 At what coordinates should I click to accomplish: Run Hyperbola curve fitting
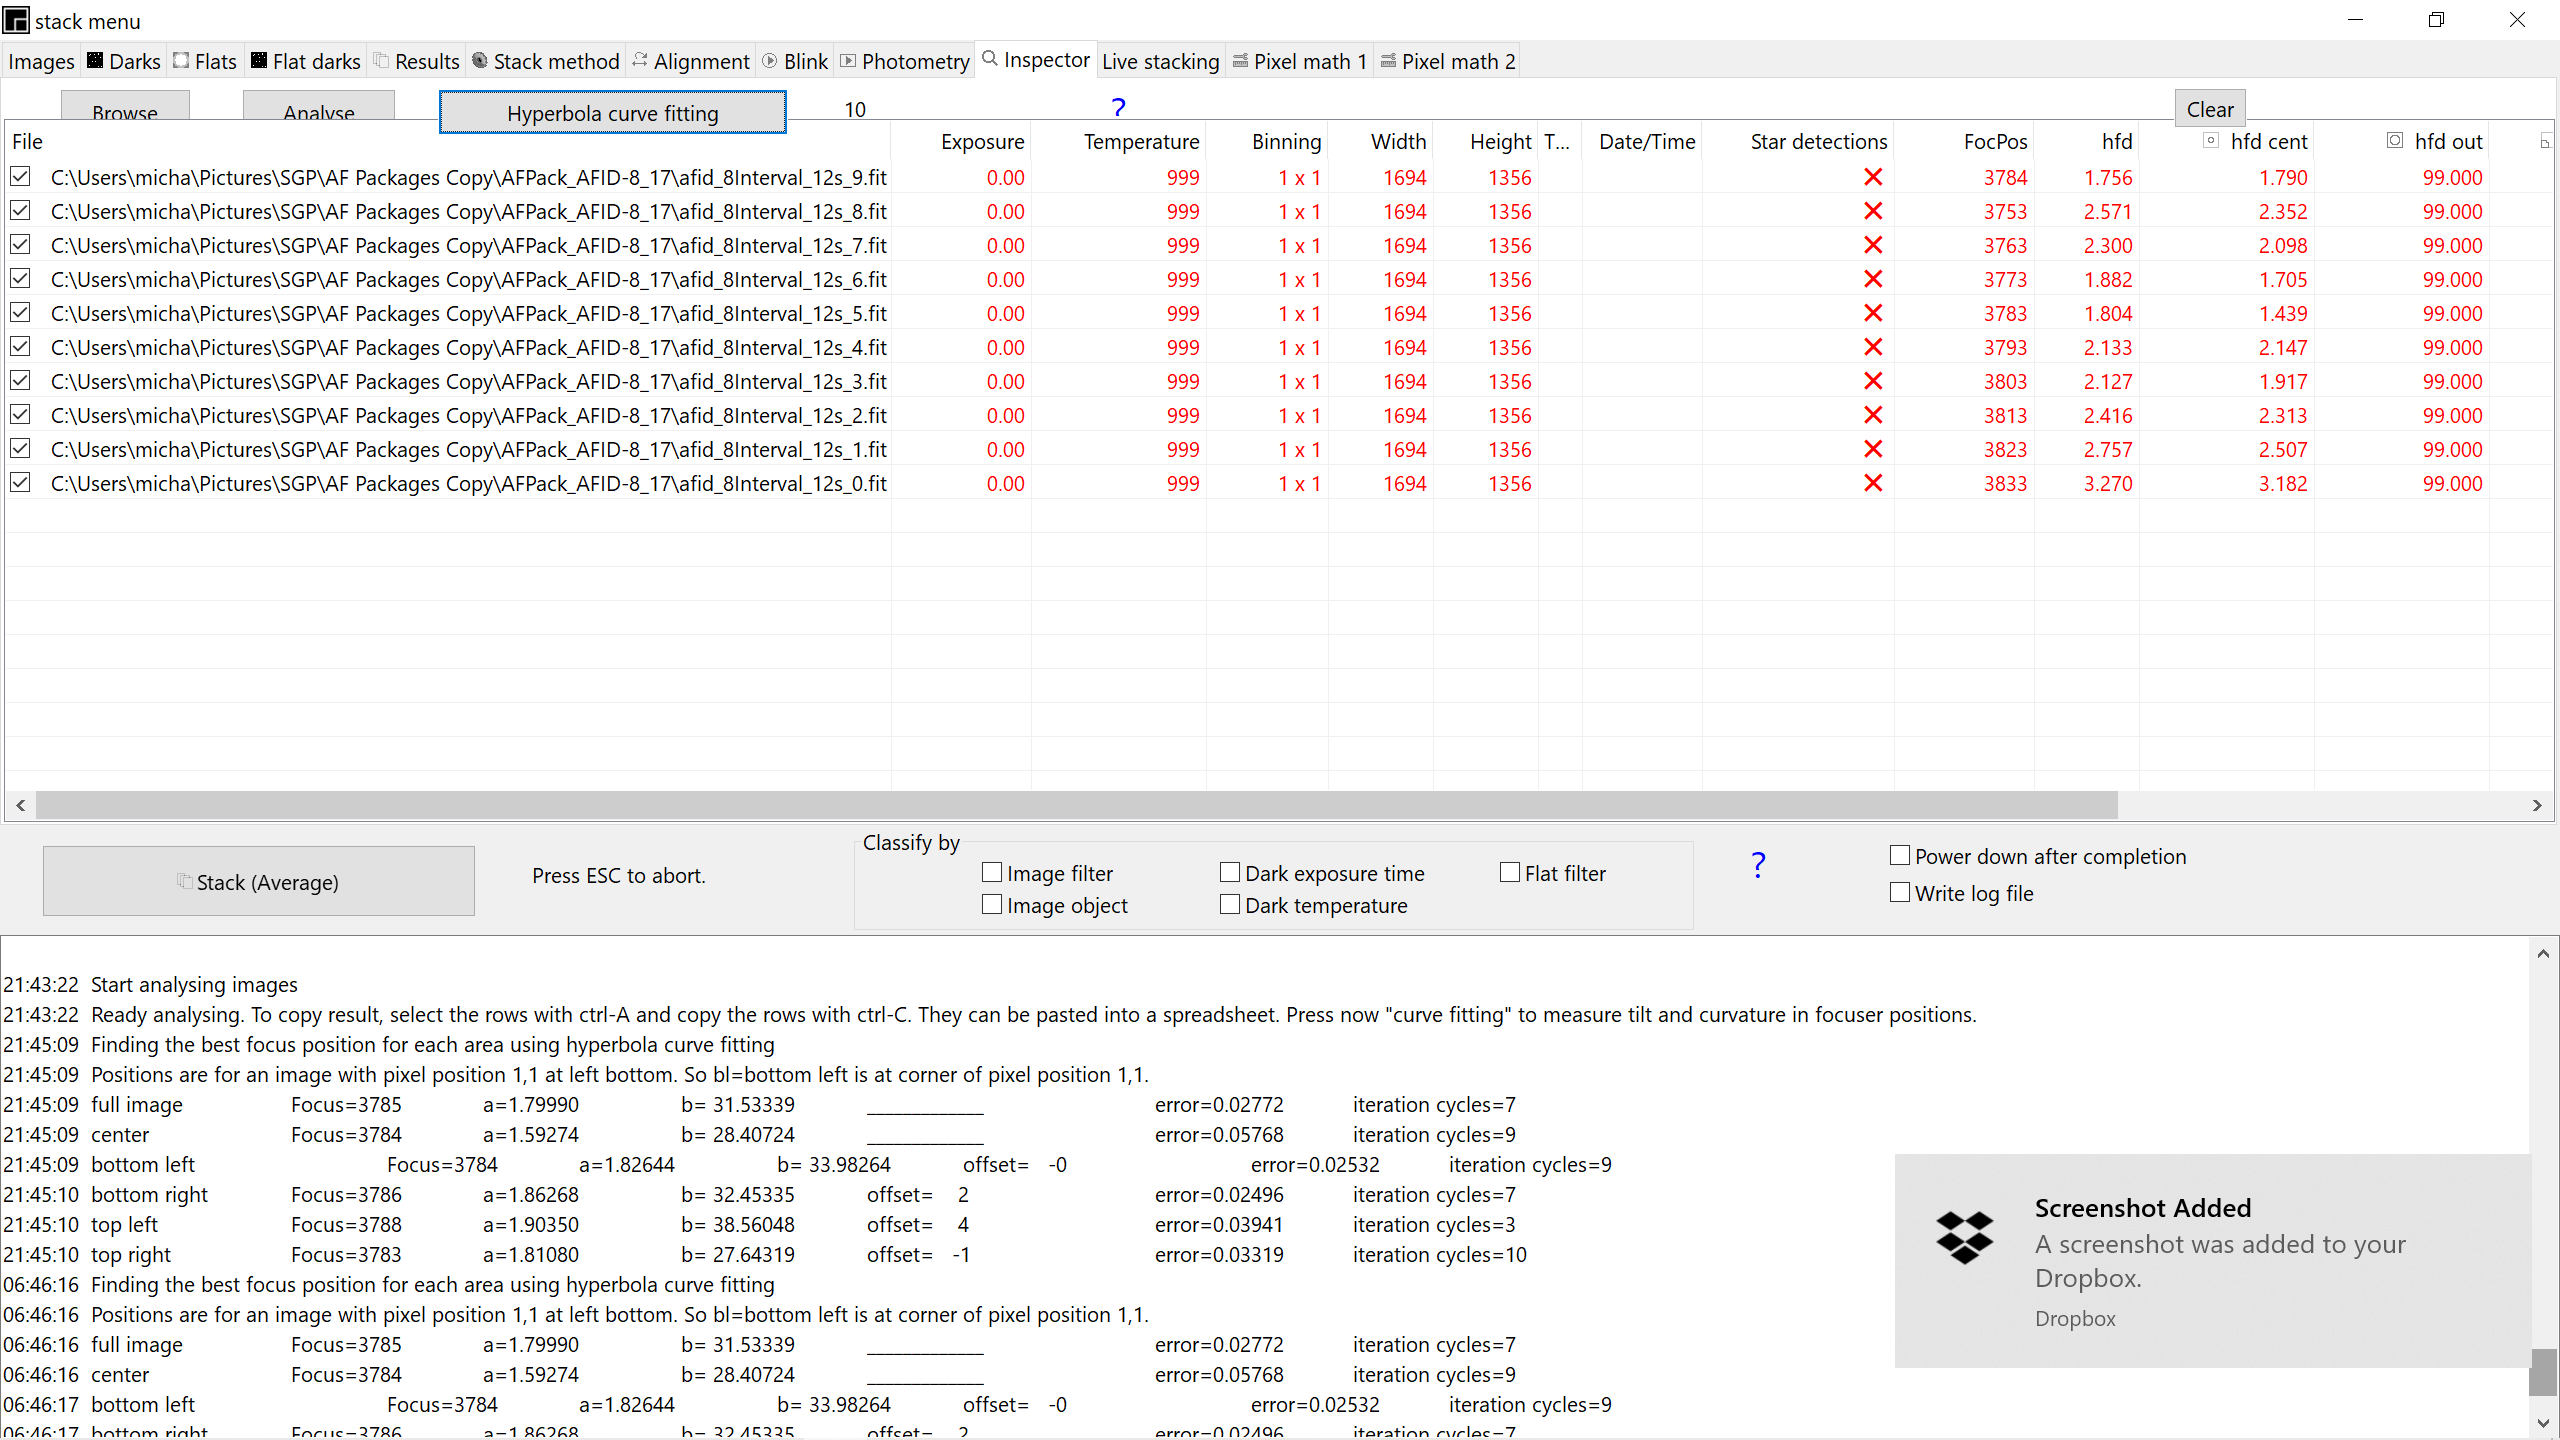pyautogui.click(x=613, y=112)
